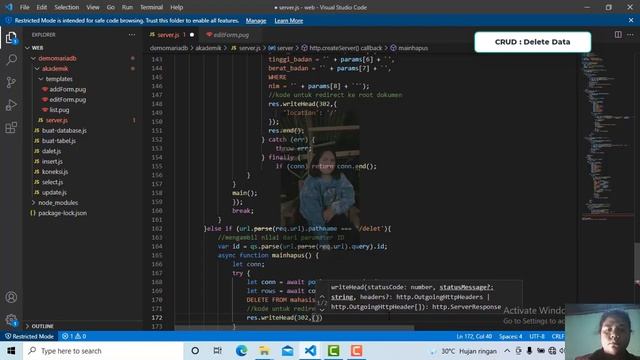The width and height of the screenshot is (640, 360).
Task: Open the green Camtasia taskbar icon
Action: pyautogui.click(x=333, y=351)
